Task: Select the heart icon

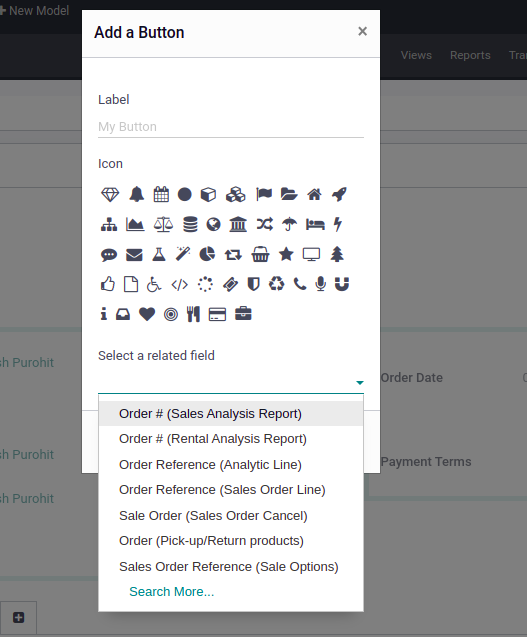Action: (x=147, y=314)
